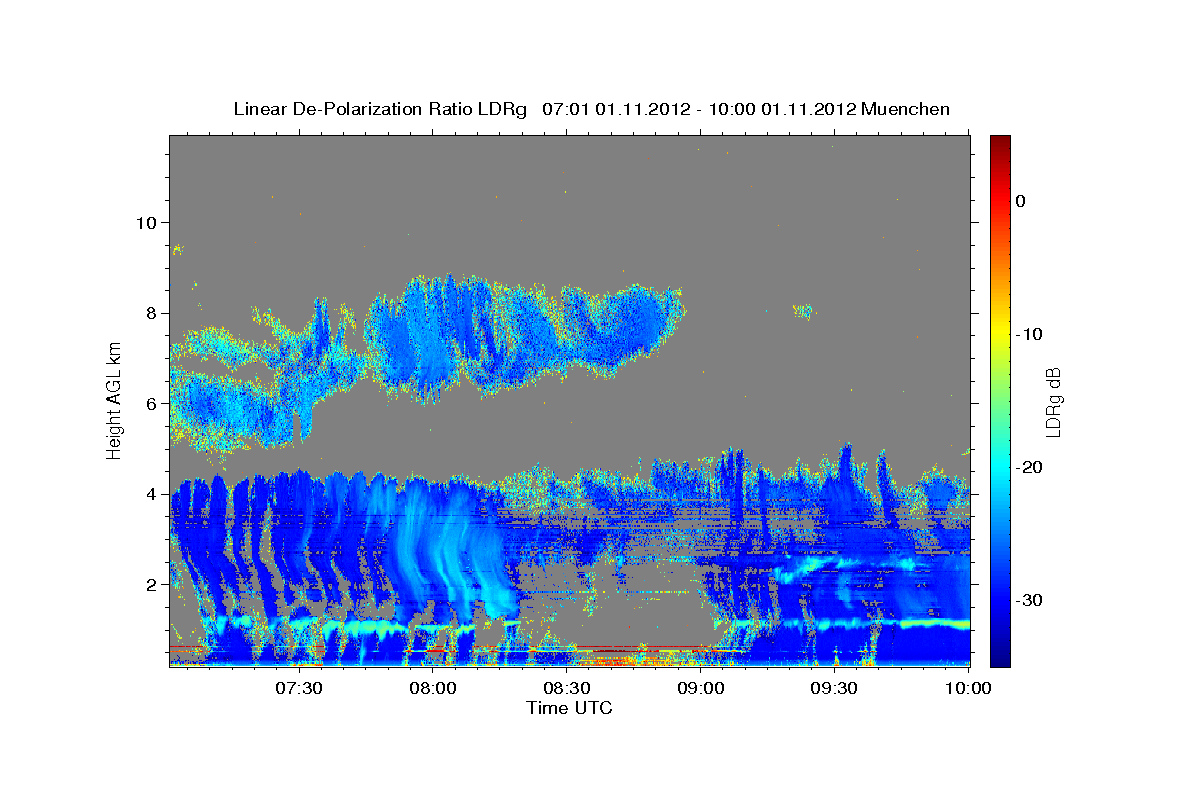Click the colorbar label '-10'
Image resolution: width=1200 pixels, height=800 pixels.
click(1030, 334)
